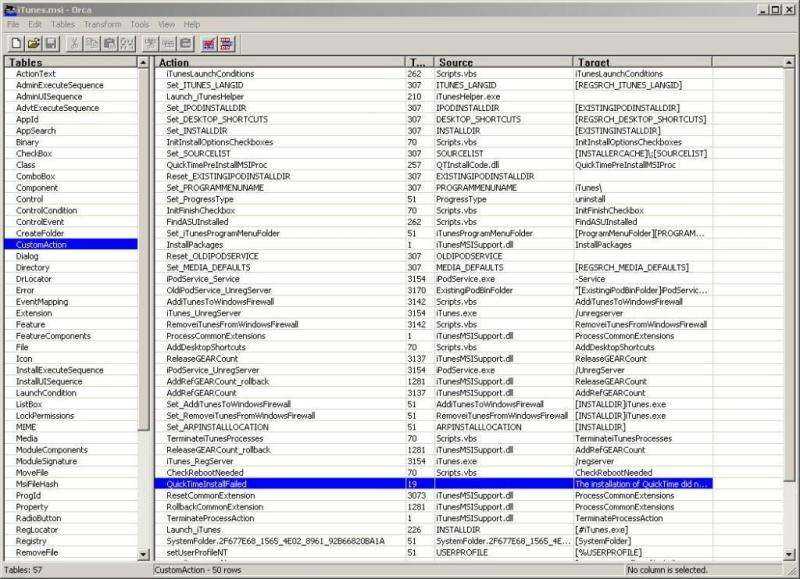Select the iTunesLaunchConditions action row
The height and width of the screenshot is (579, 800).
click(x=433, y=74)
